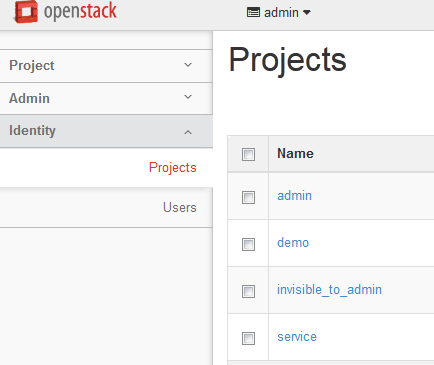Expand the Admin sidebar section chevron
This screenshot has width=434, height=365.
coord(188,97)
